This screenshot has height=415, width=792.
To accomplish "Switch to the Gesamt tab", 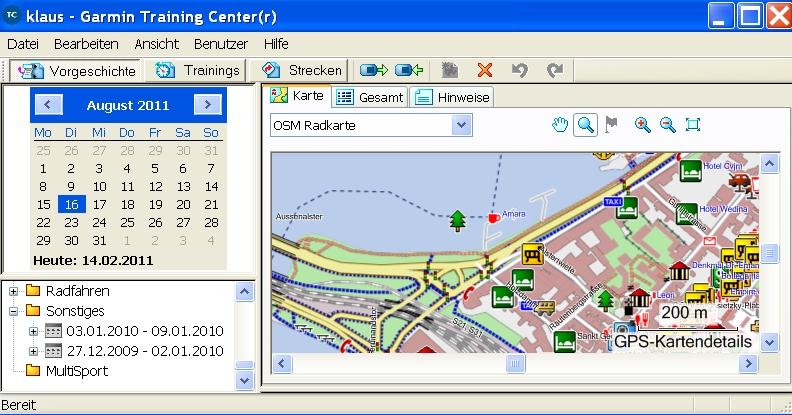I will point(370,97).
